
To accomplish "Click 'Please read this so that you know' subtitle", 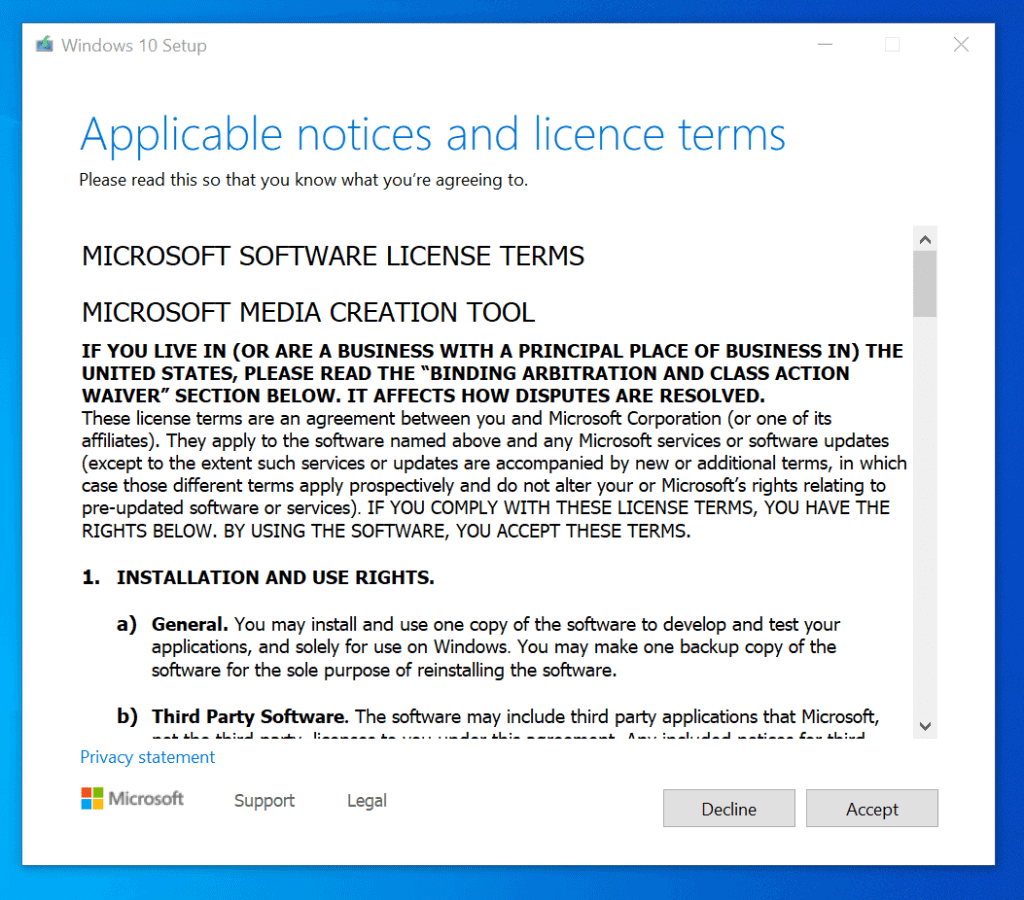I will [304, 180].
